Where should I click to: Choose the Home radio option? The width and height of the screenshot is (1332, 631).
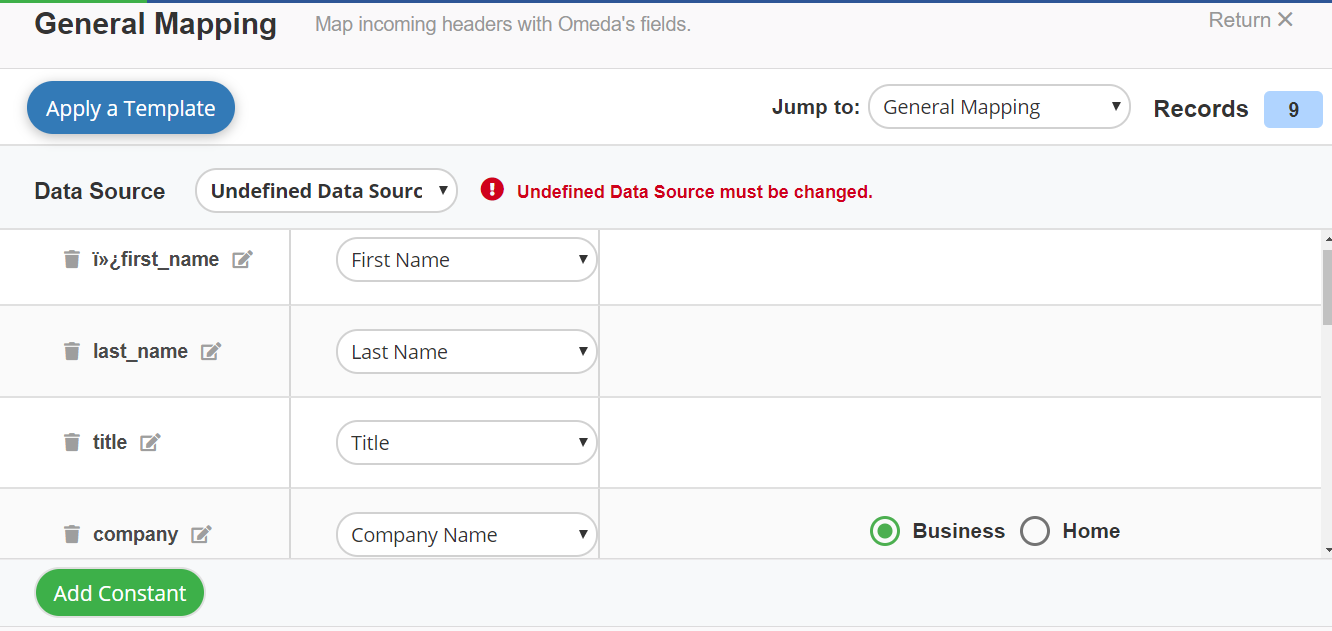1035,531
